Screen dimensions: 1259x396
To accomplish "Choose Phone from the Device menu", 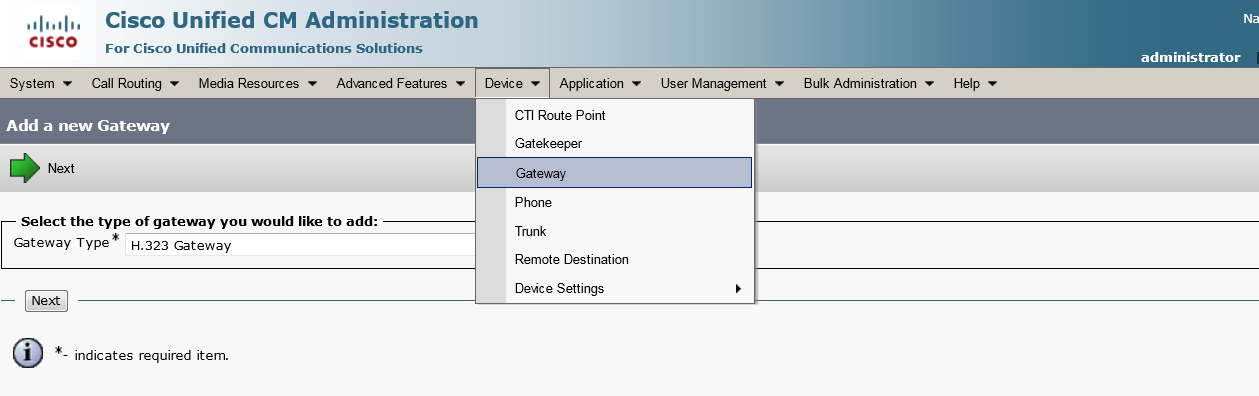I will [x=614, y=202].
